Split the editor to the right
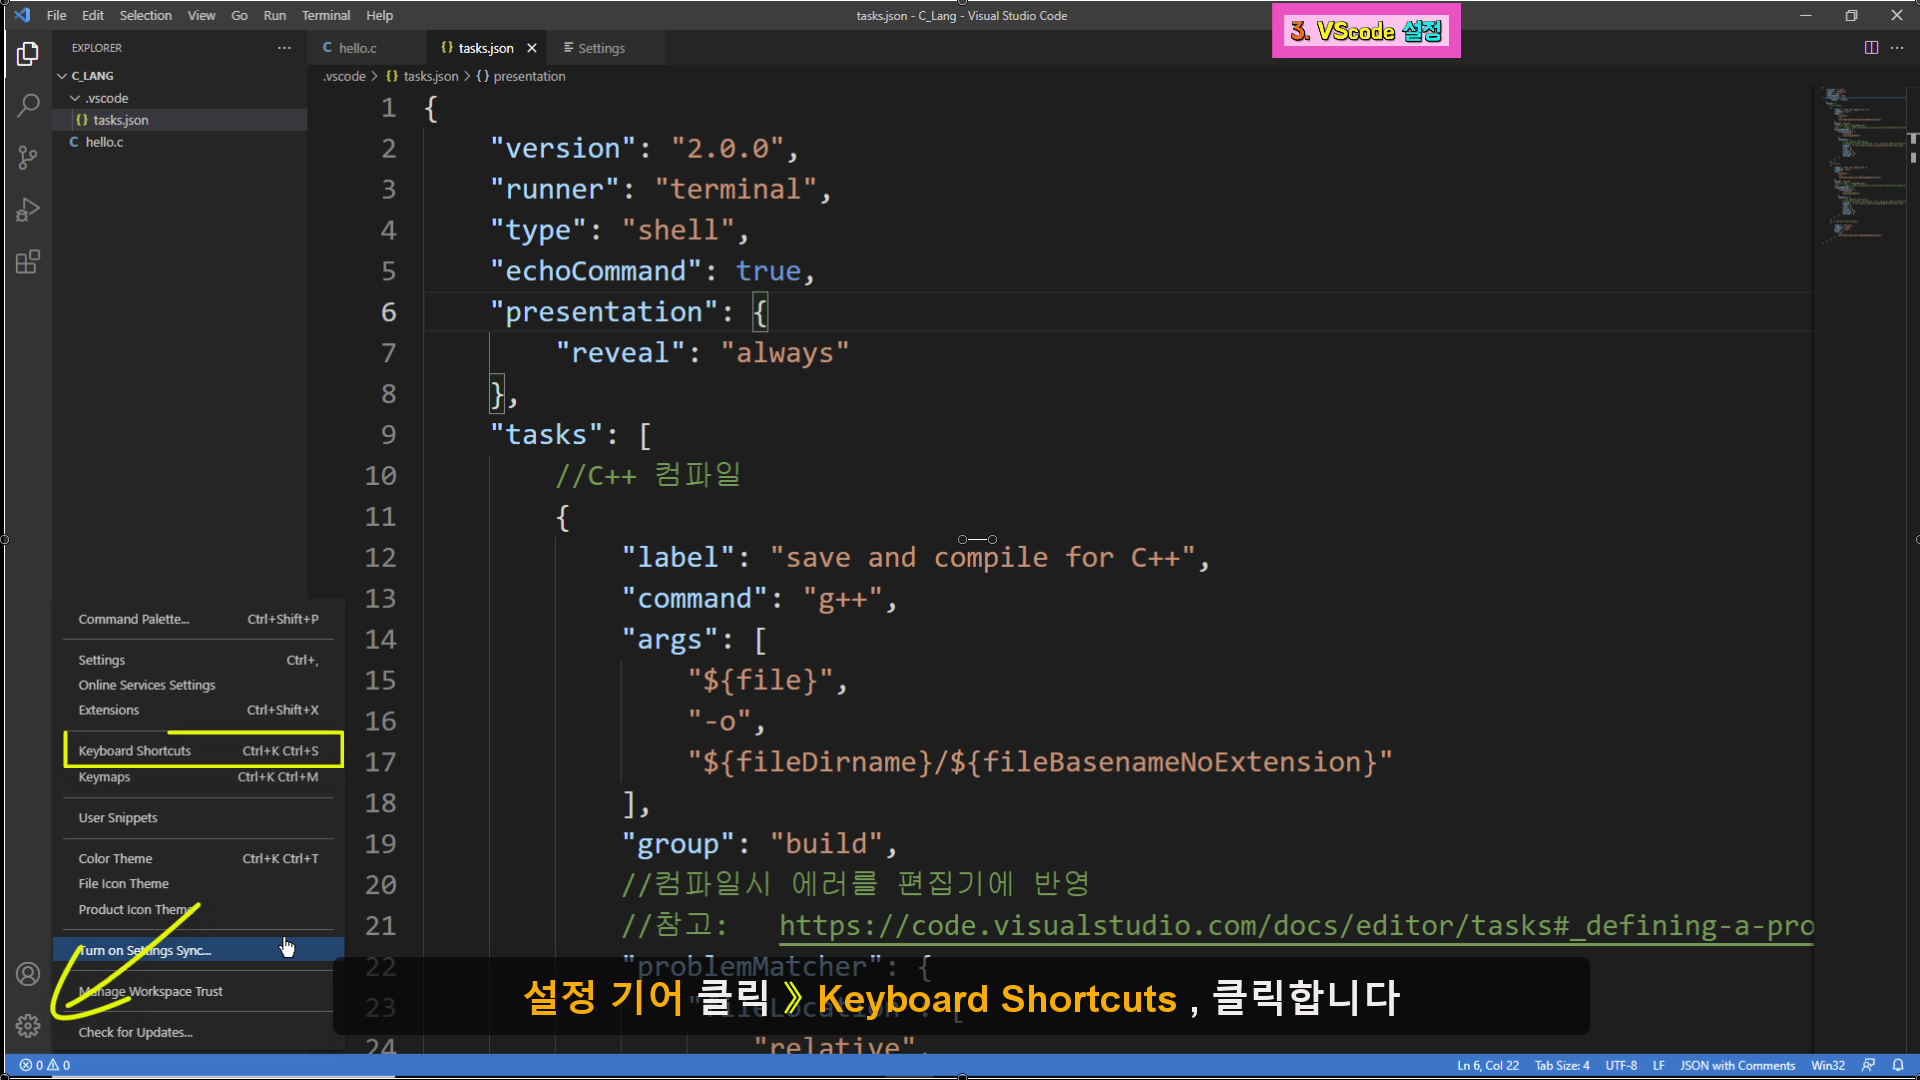The width and height of the screenshot is (1920, 1080). [1871, 48]
